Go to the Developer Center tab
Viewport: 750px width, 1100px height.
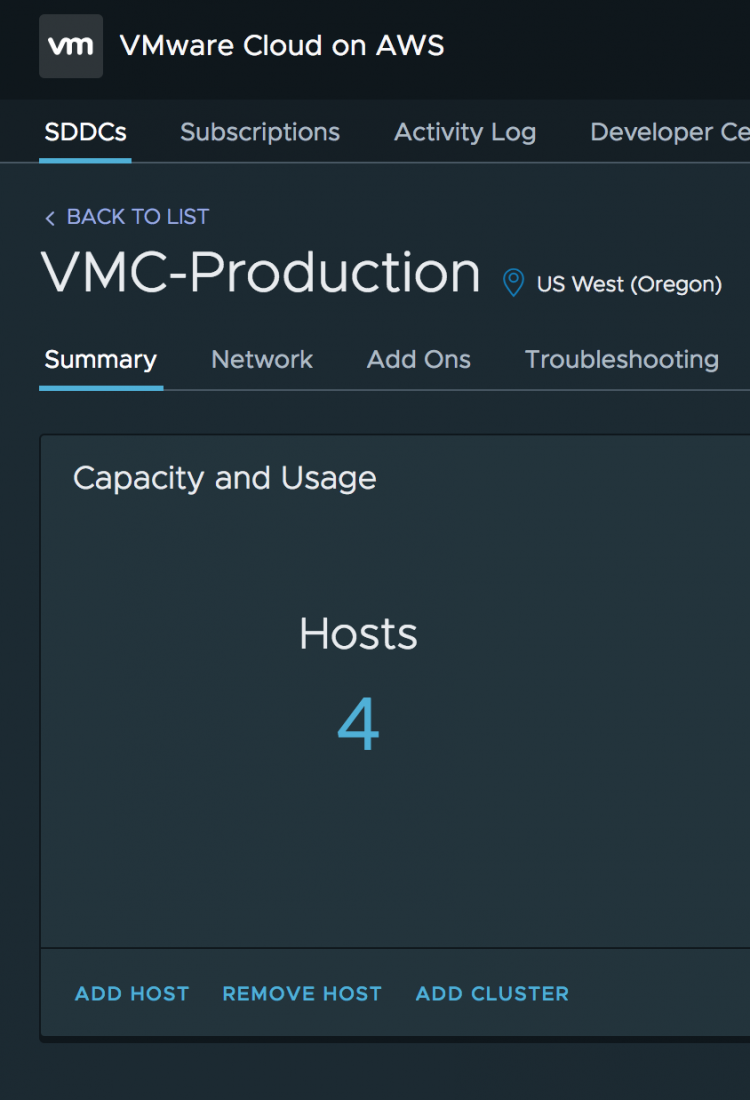[669, 132]
